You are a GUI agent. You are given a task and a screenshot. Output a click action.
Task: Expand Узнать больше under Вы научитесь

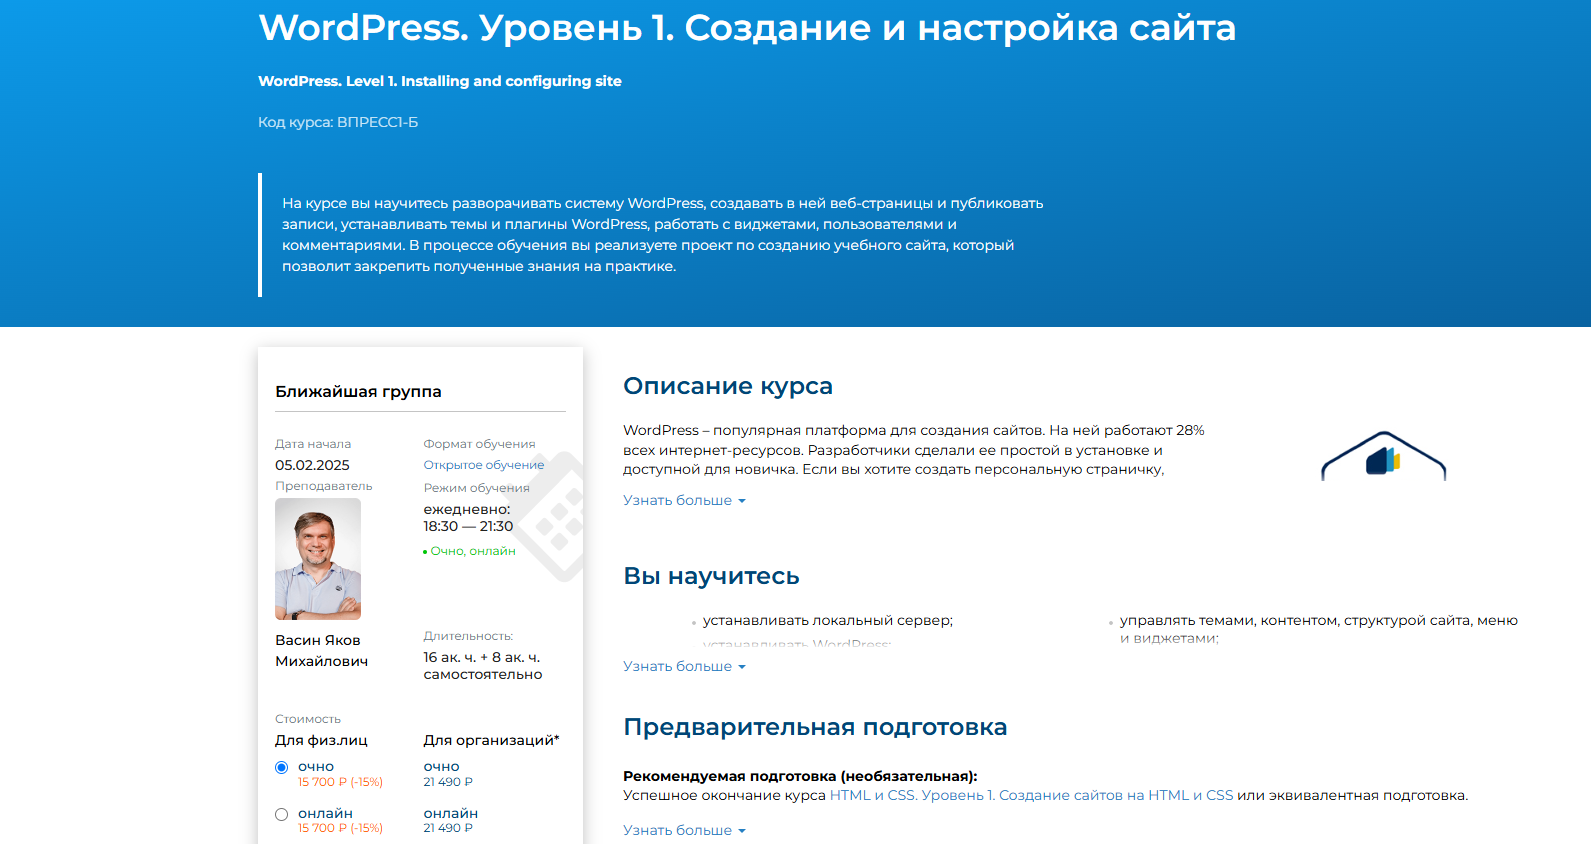684,666
